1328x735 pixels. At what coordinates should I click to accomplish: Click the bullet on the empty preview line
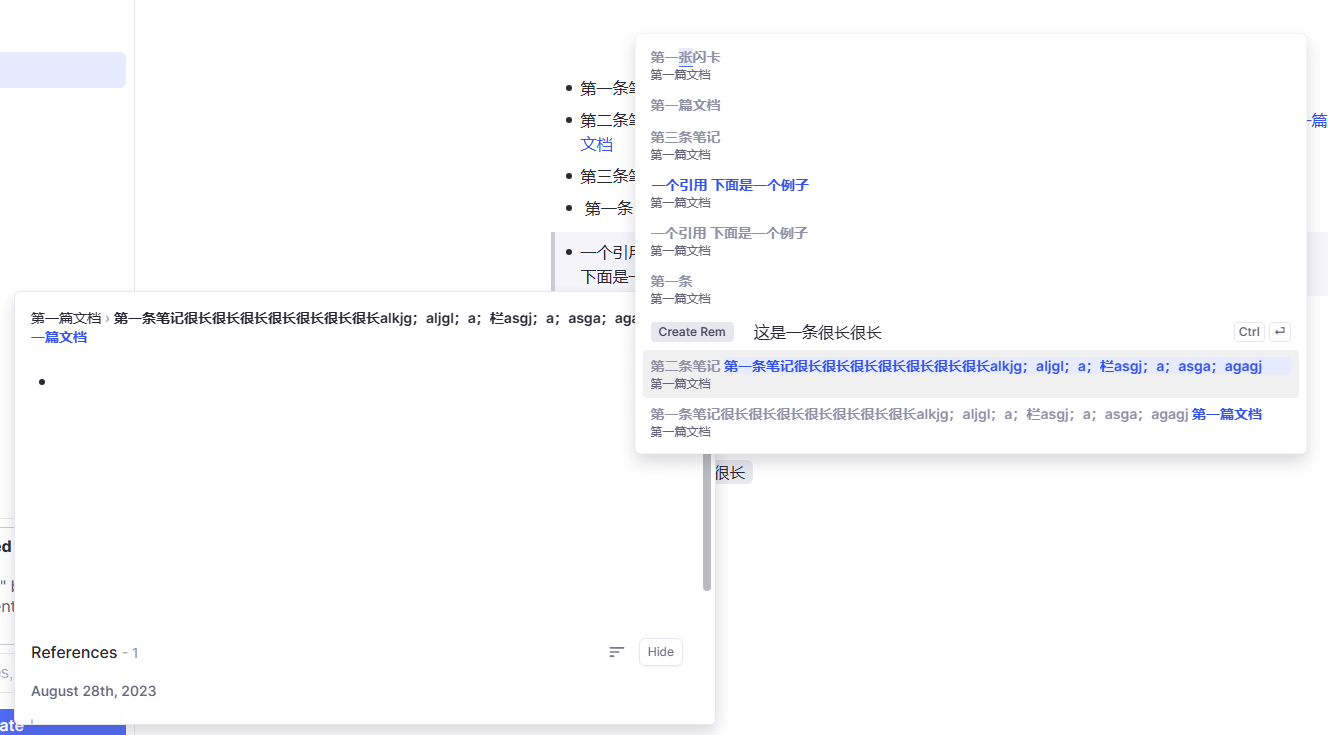click(x=42, y=381)
